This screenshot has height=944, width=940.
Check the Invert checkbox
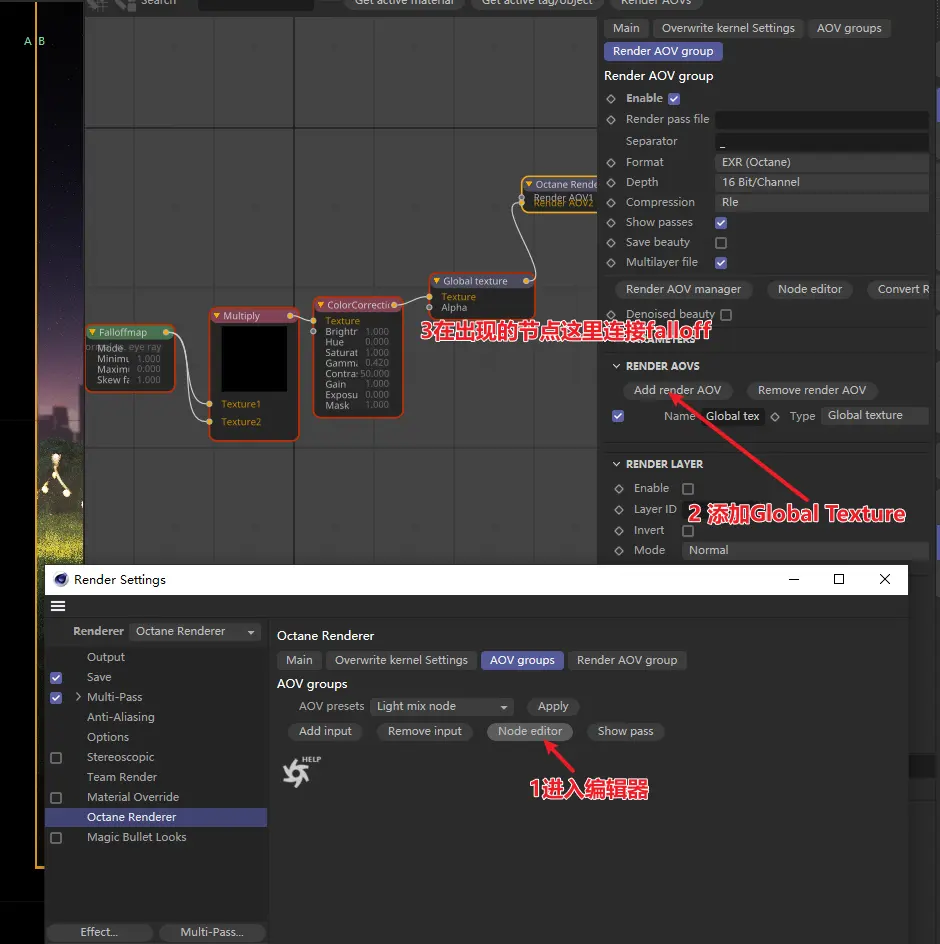(x=688, y=531)
